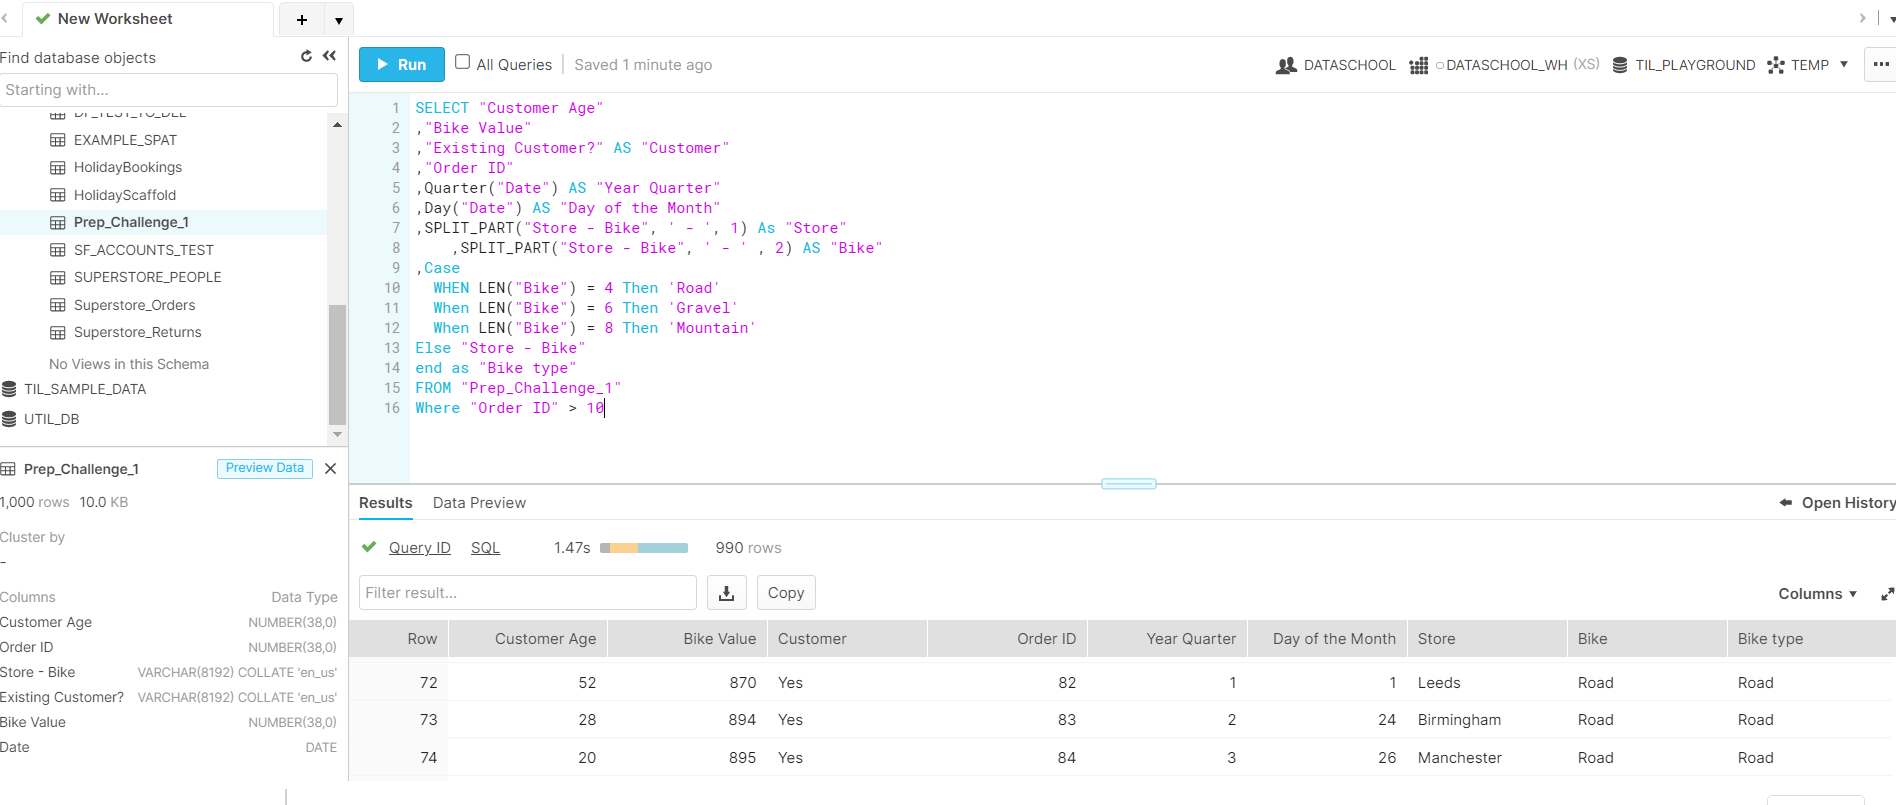1896x805 pixels.
Task: Click the TIL_PLAYGROUND database icon
Action: point(1620,65)
